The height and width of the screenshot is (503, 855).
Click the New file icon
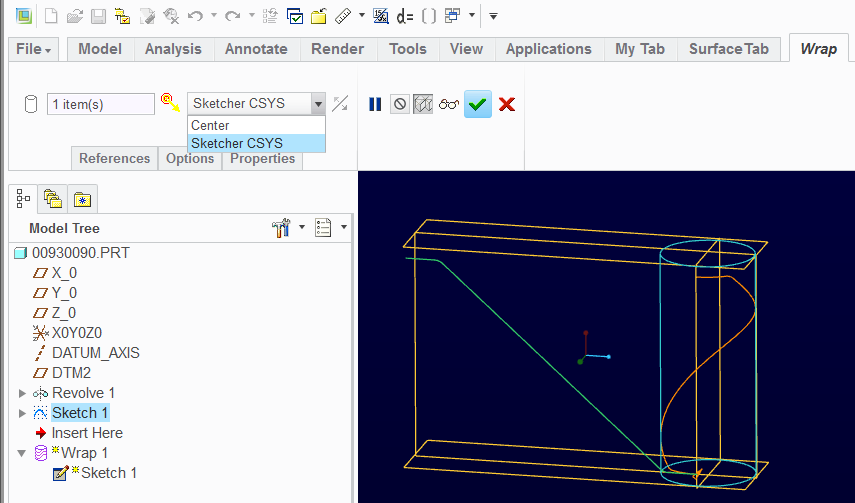point(51,16)
